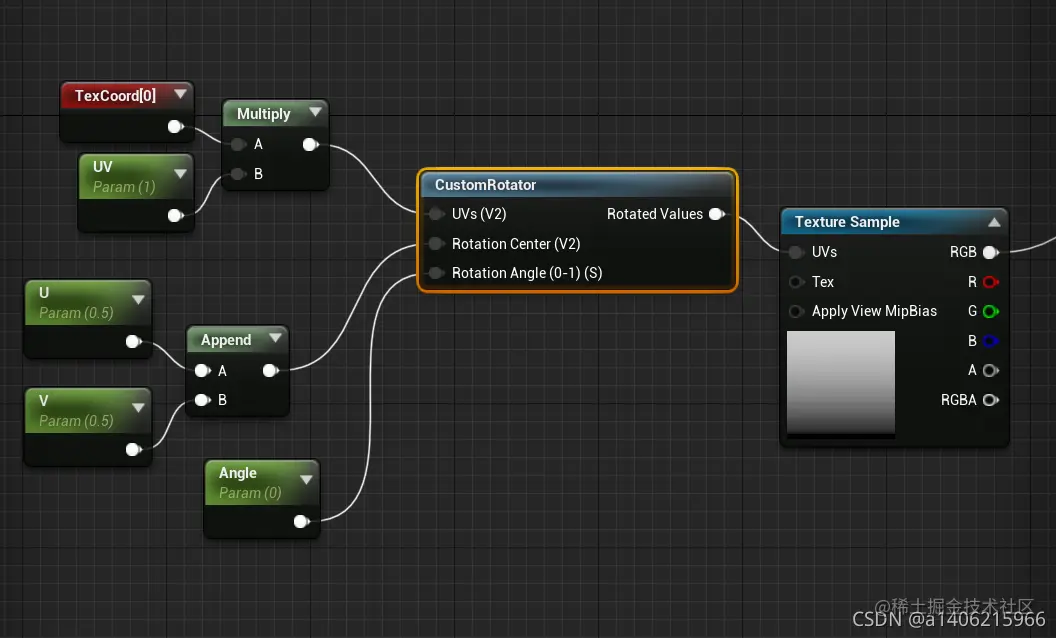1056x638 pixels.
Task: Click the white output pin of TexCoord[0]
Action: pos(175,126)
